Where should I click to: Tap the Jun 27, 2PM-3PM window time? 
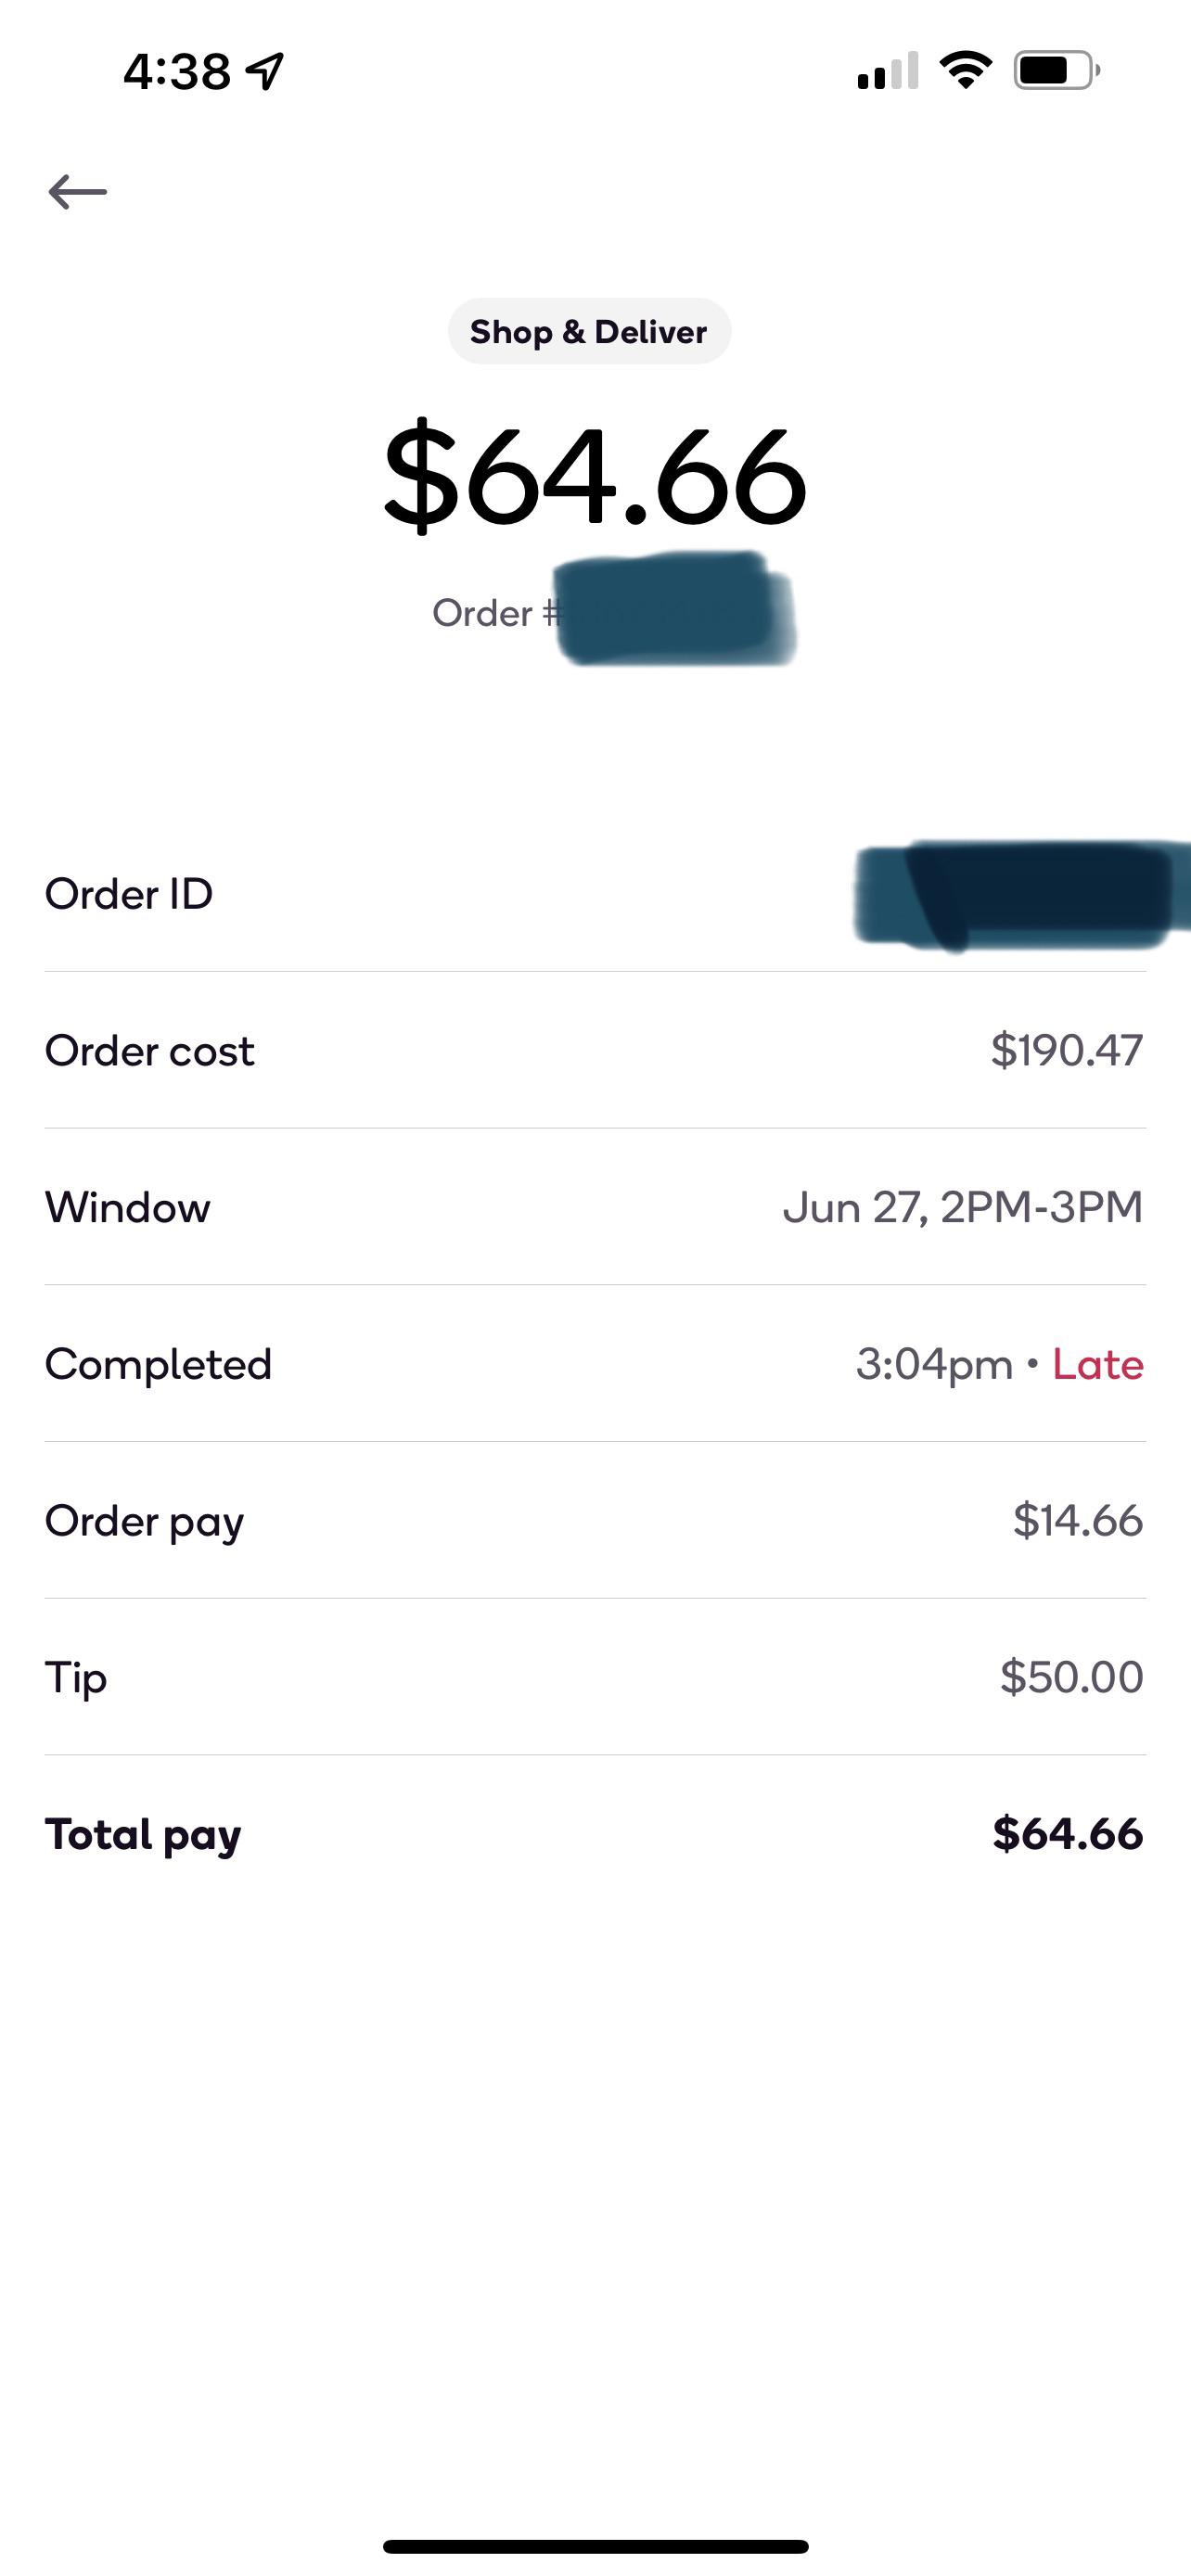962,1207
